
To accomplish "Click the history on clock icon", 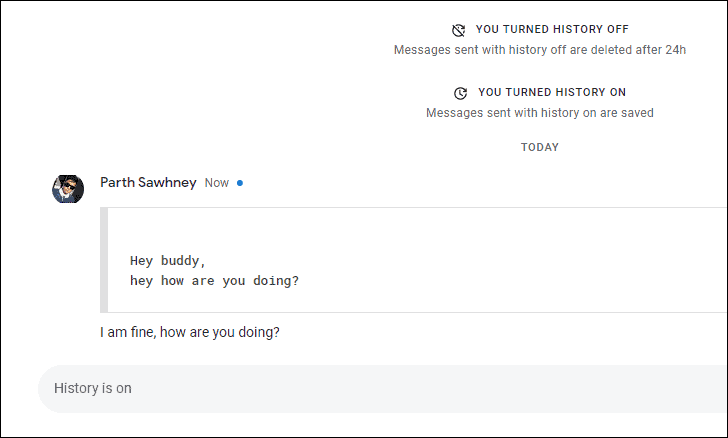I will 460,93.
